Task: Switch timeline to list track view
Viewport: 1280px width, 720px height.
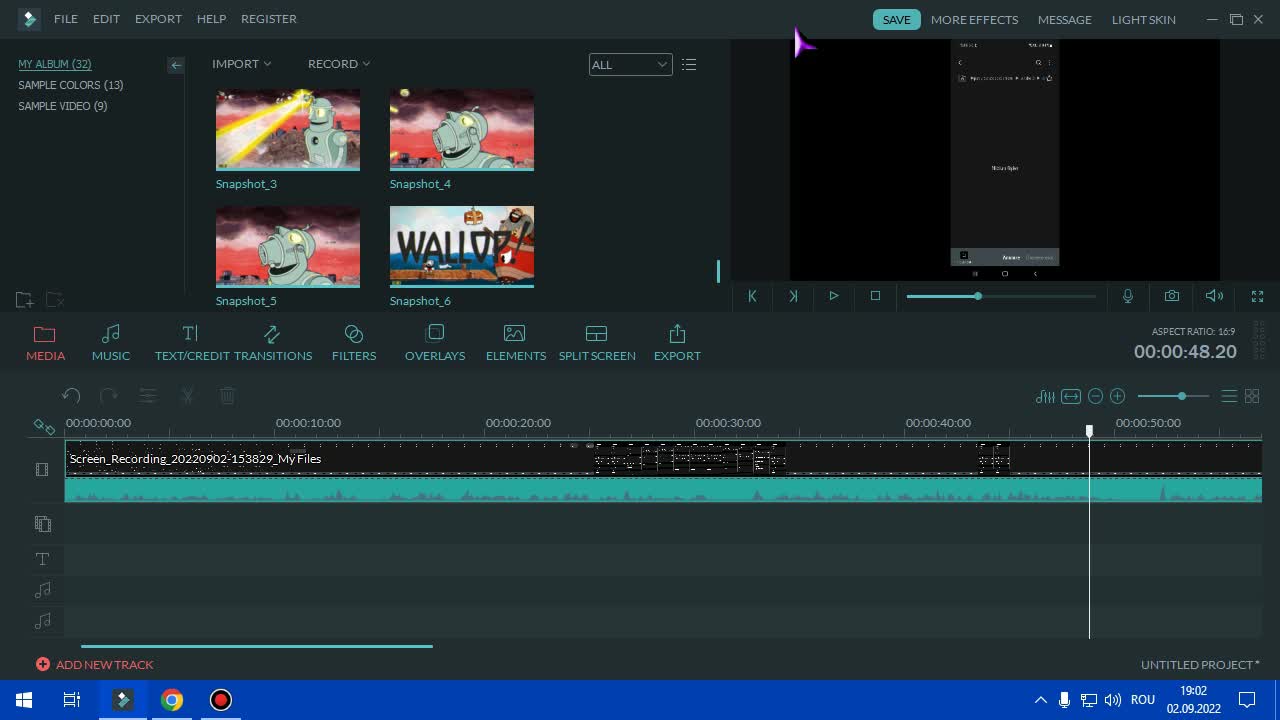Action: [x=1229, y=396]
